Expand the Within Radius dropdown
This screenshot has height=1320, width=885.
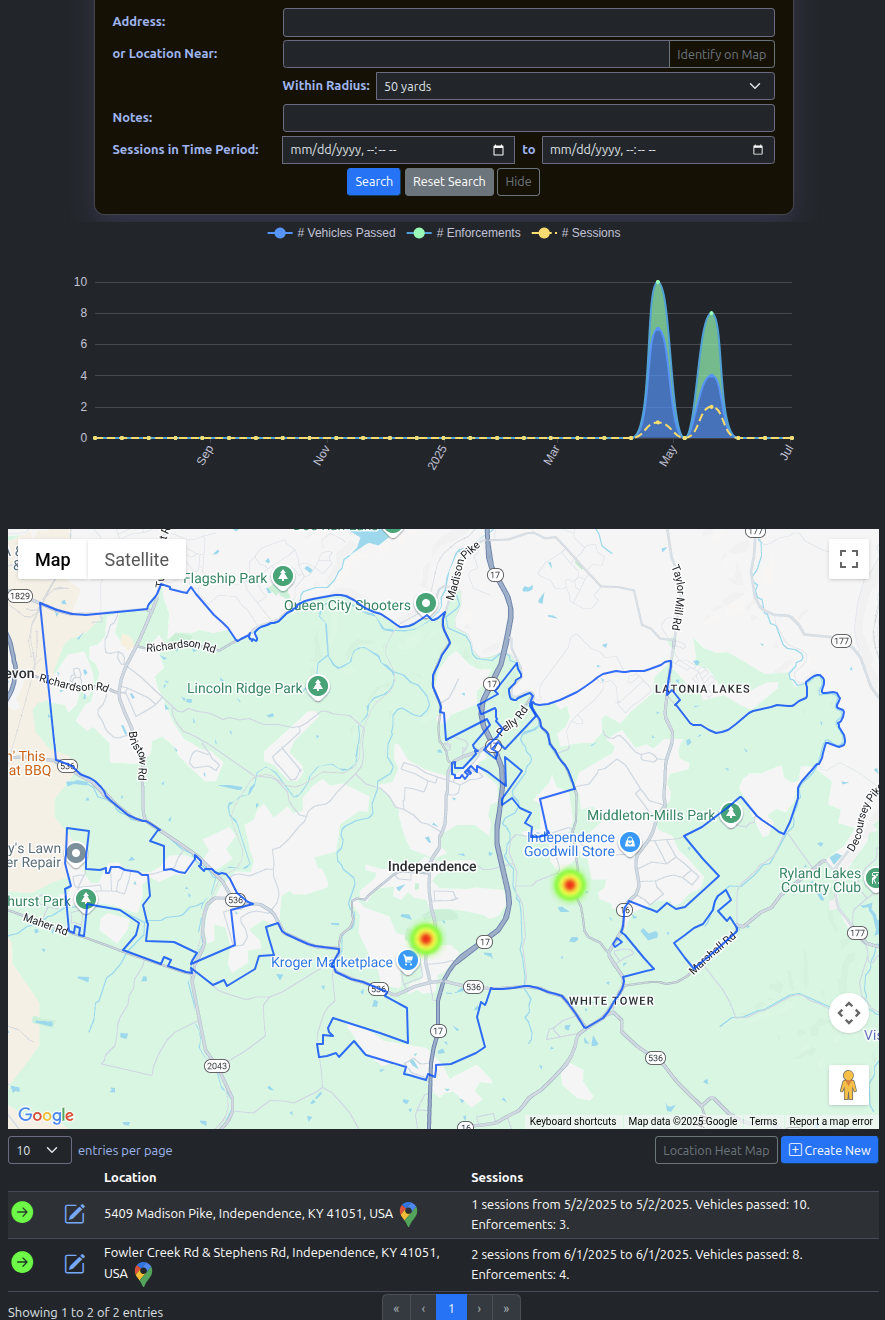click(574, 87)
